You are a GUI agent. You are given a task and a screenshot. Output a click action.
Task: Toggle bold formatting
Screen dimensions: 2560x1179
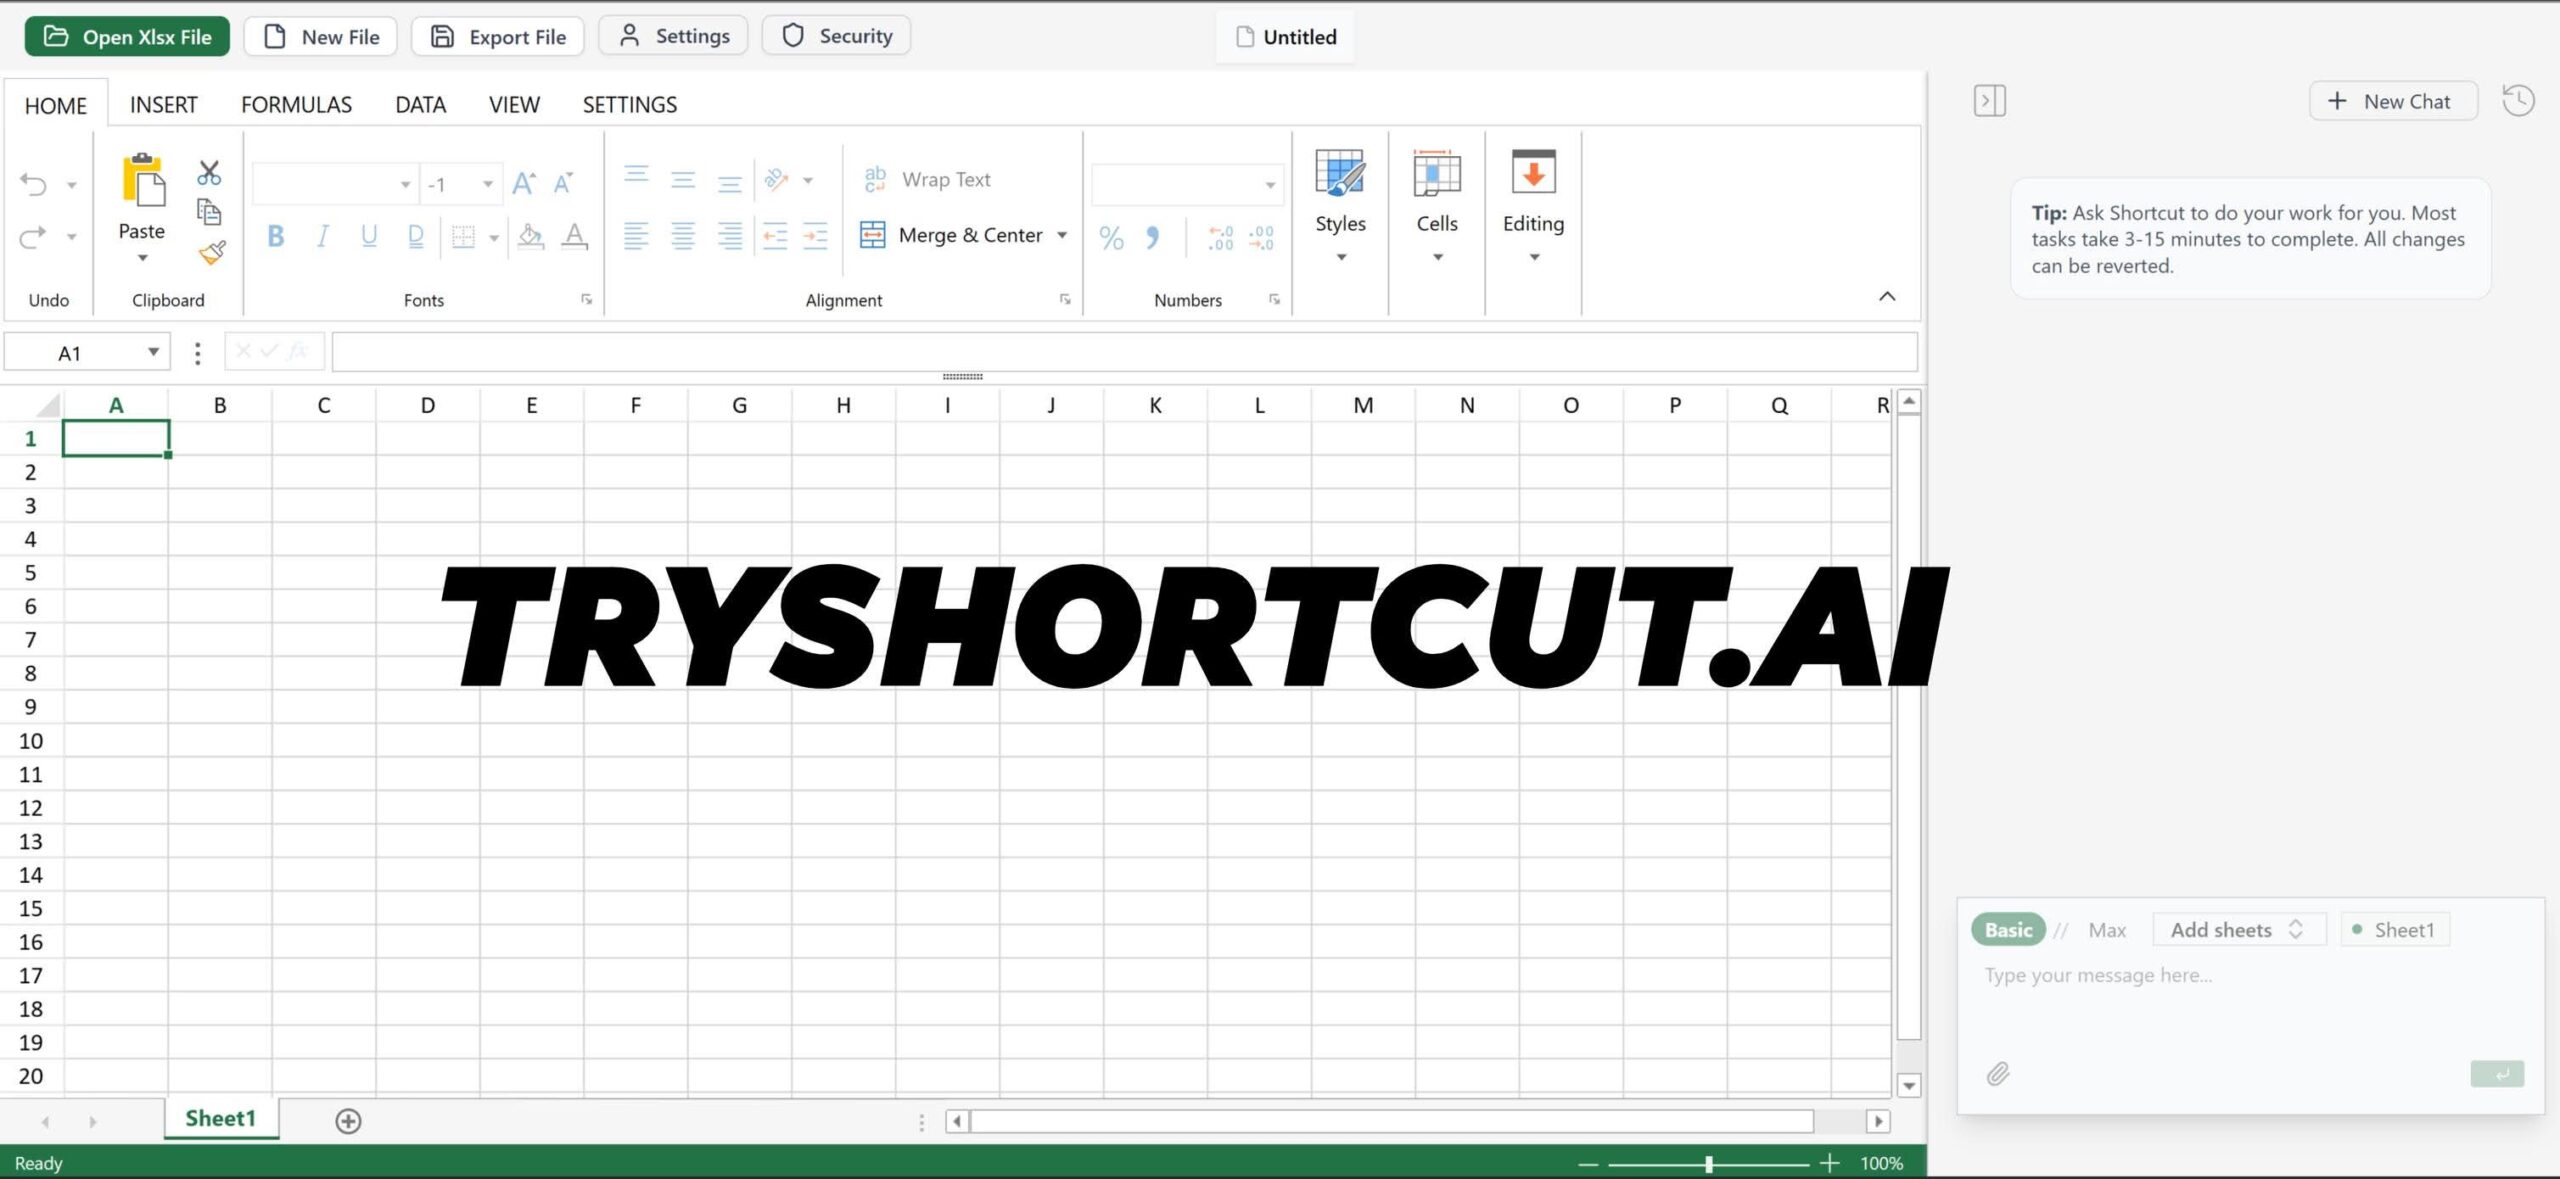point(276,236)
